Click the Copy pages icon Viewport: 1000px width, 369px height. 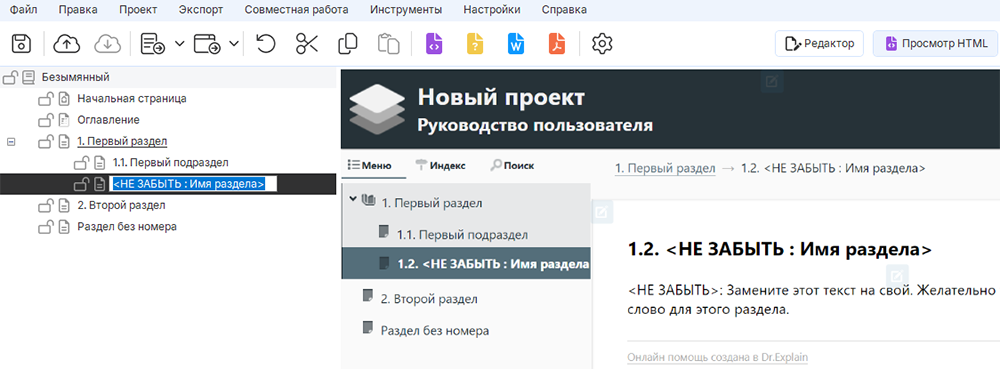point(348,44)
